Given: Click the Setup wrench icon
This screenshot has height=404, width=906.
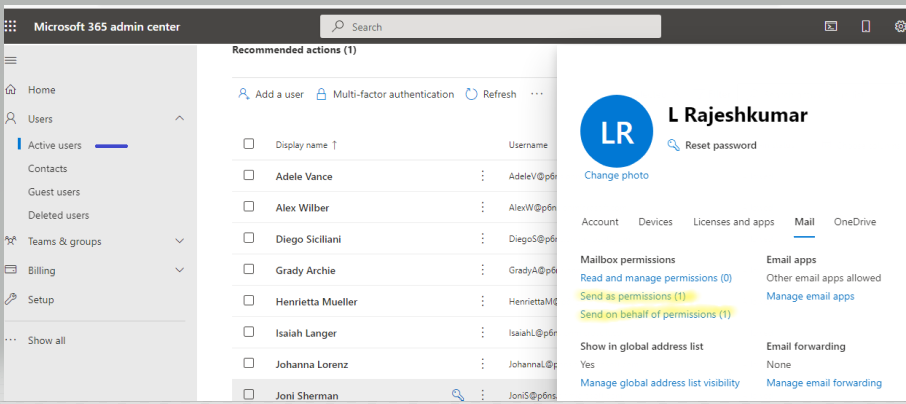Looking at the screenshot, I should 10,299.
